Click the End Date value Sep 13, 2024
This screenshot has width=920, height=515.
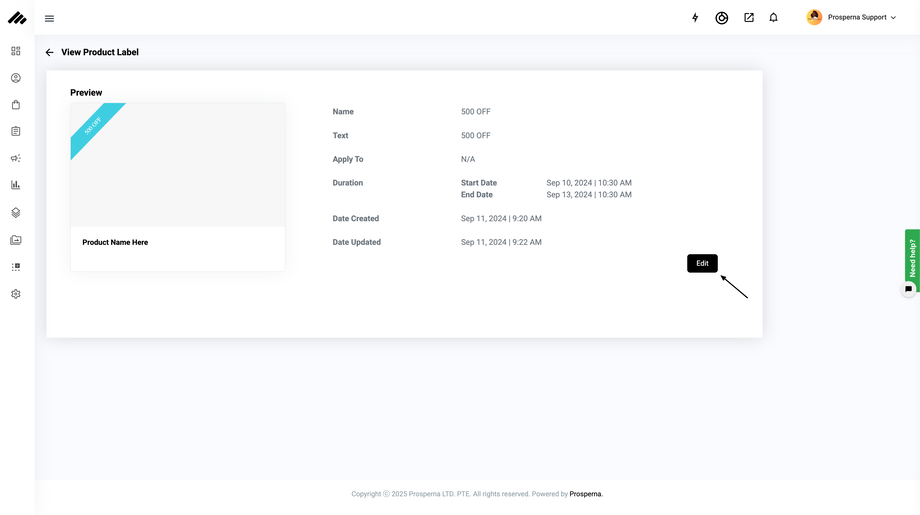coord(589,195)
